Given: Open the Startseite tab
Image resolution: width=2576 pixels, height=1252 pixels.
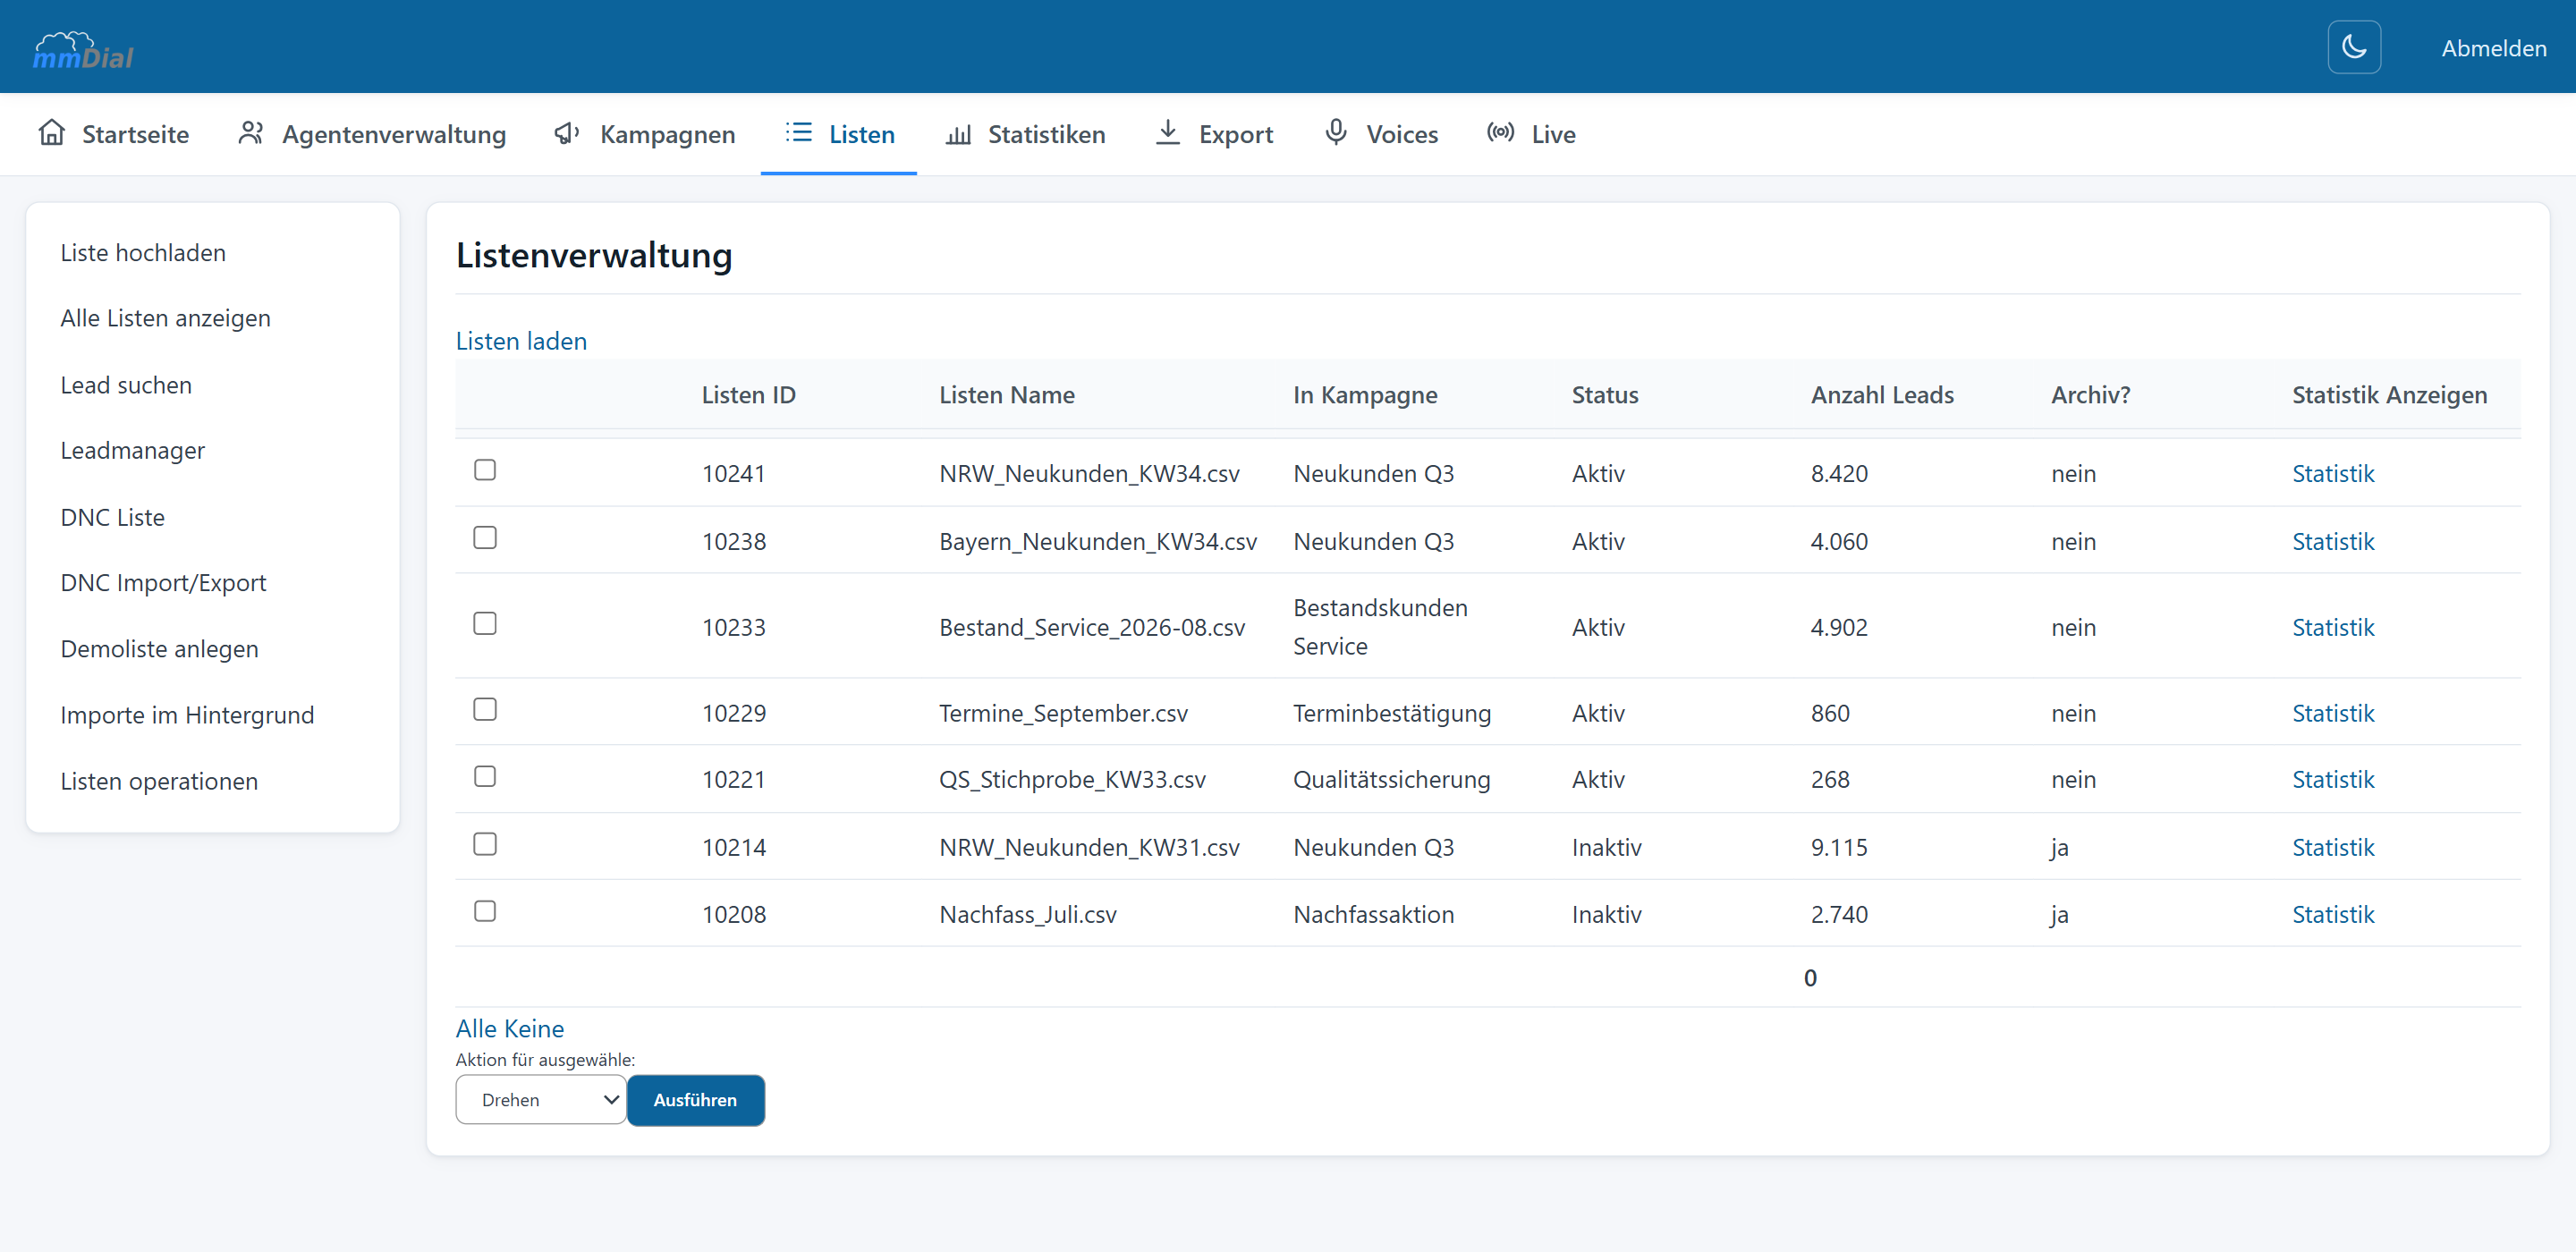Looking at the screenshot, I should pos(113,134).
